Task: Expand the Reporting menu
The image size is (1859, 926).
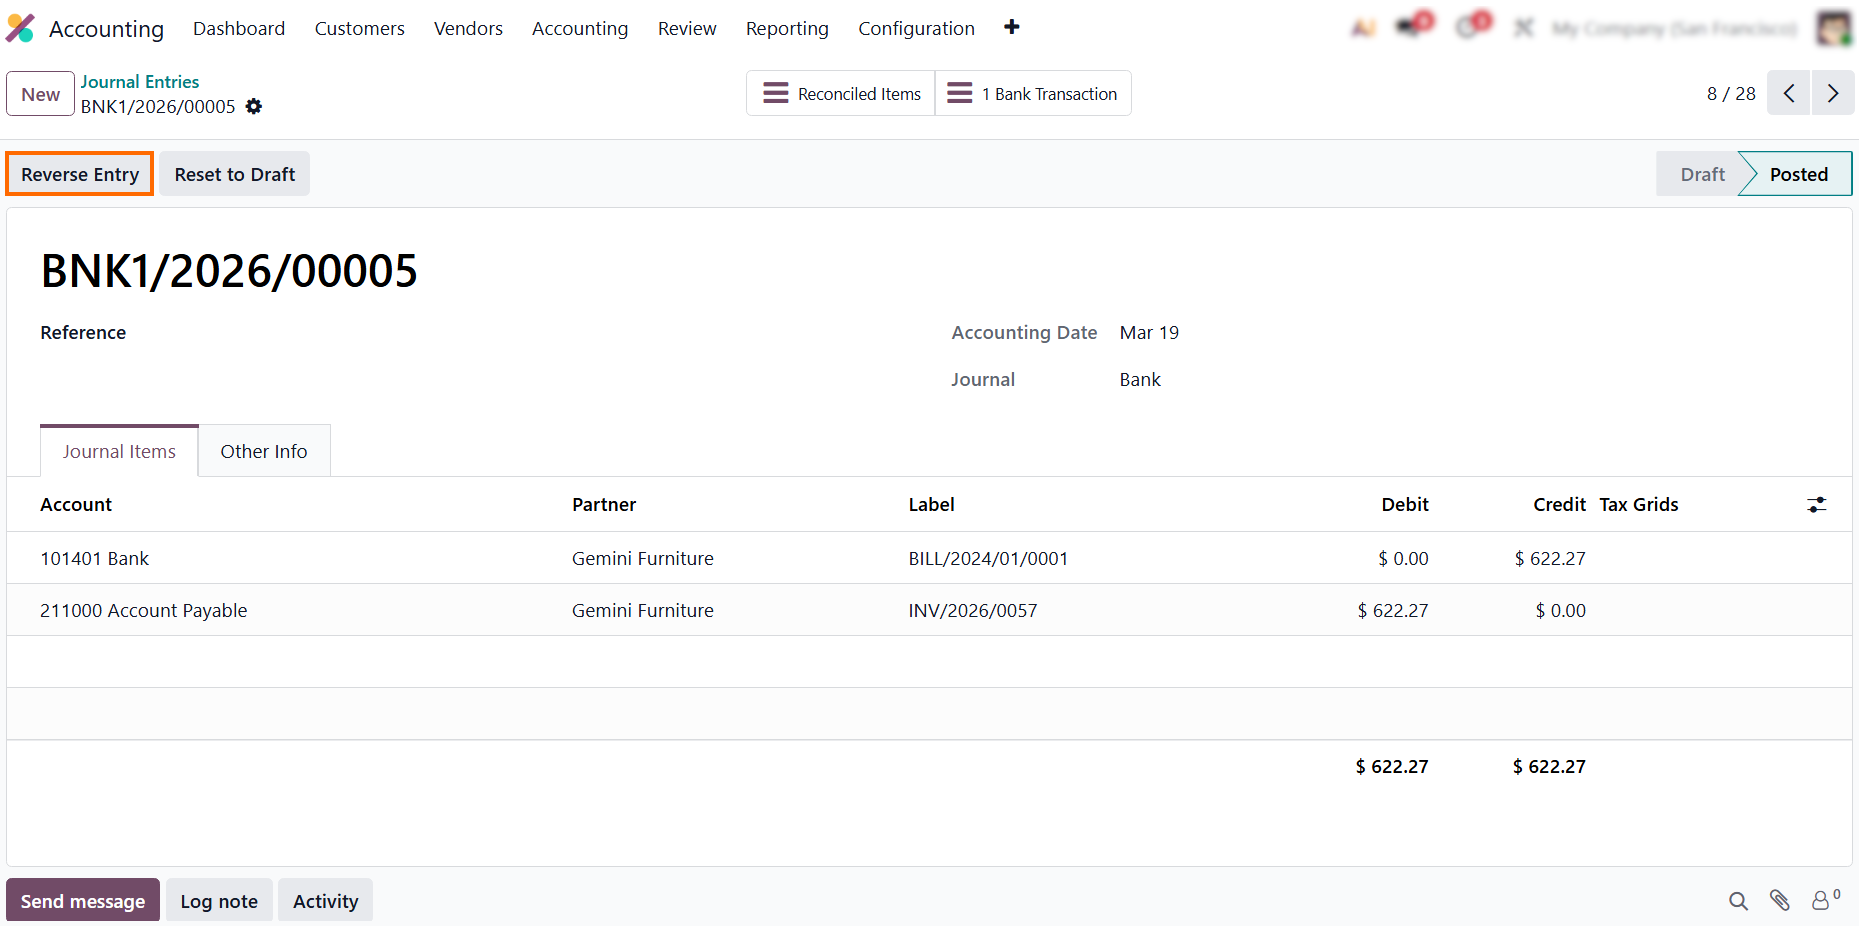Action: [787, 29]
